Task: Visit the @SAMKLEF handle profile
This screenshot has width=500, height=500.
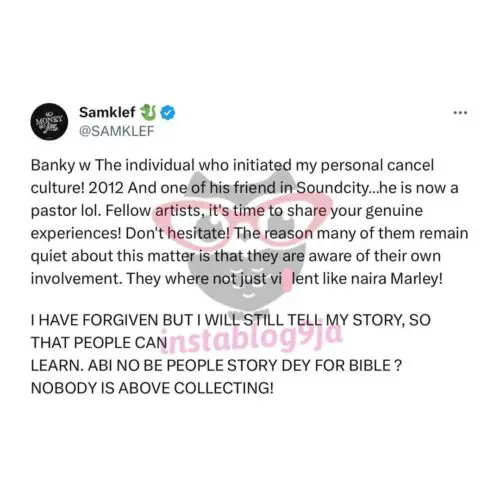Action: click(117, 131)
